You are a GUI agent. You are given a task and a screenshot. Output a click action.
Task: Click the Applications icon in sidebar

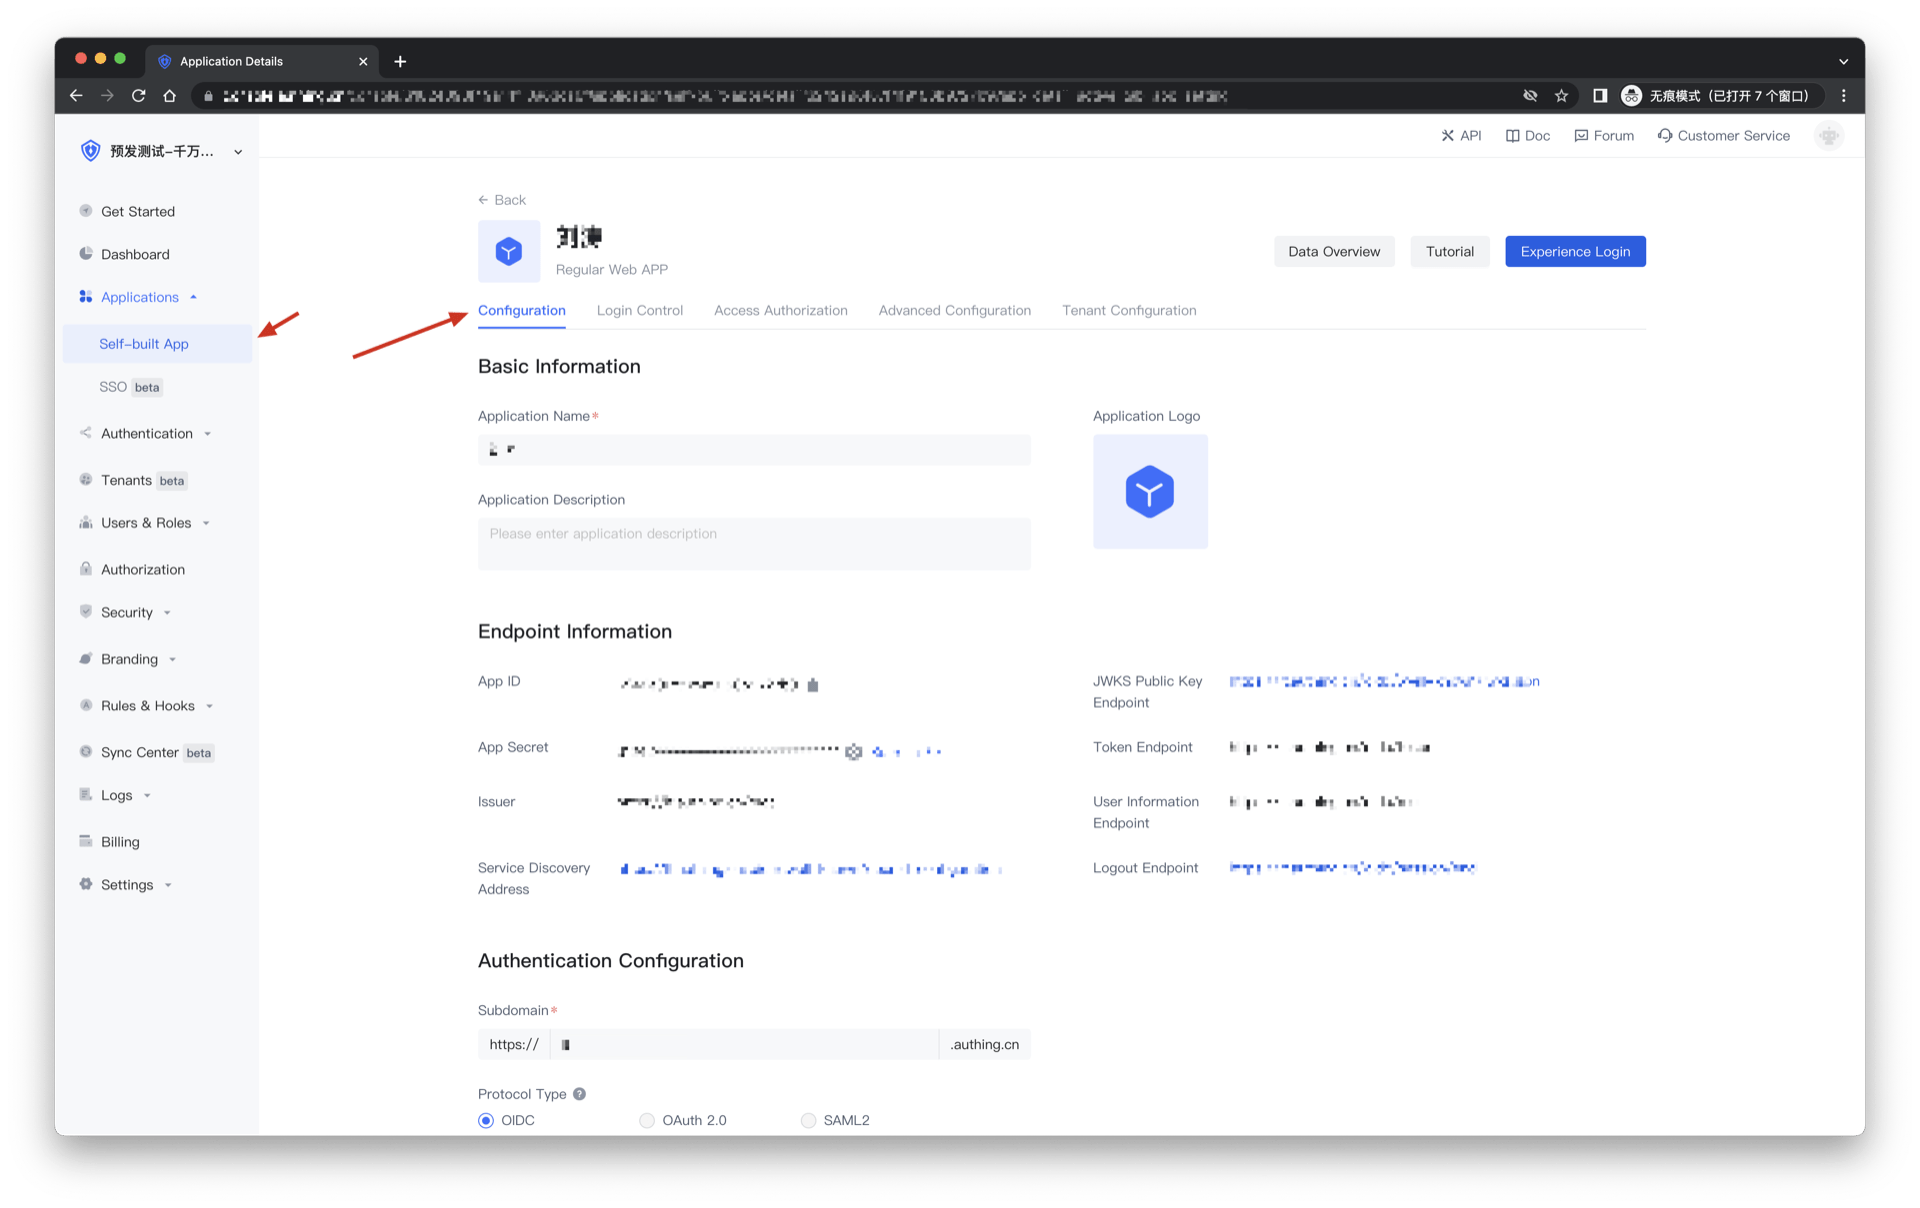85,296
